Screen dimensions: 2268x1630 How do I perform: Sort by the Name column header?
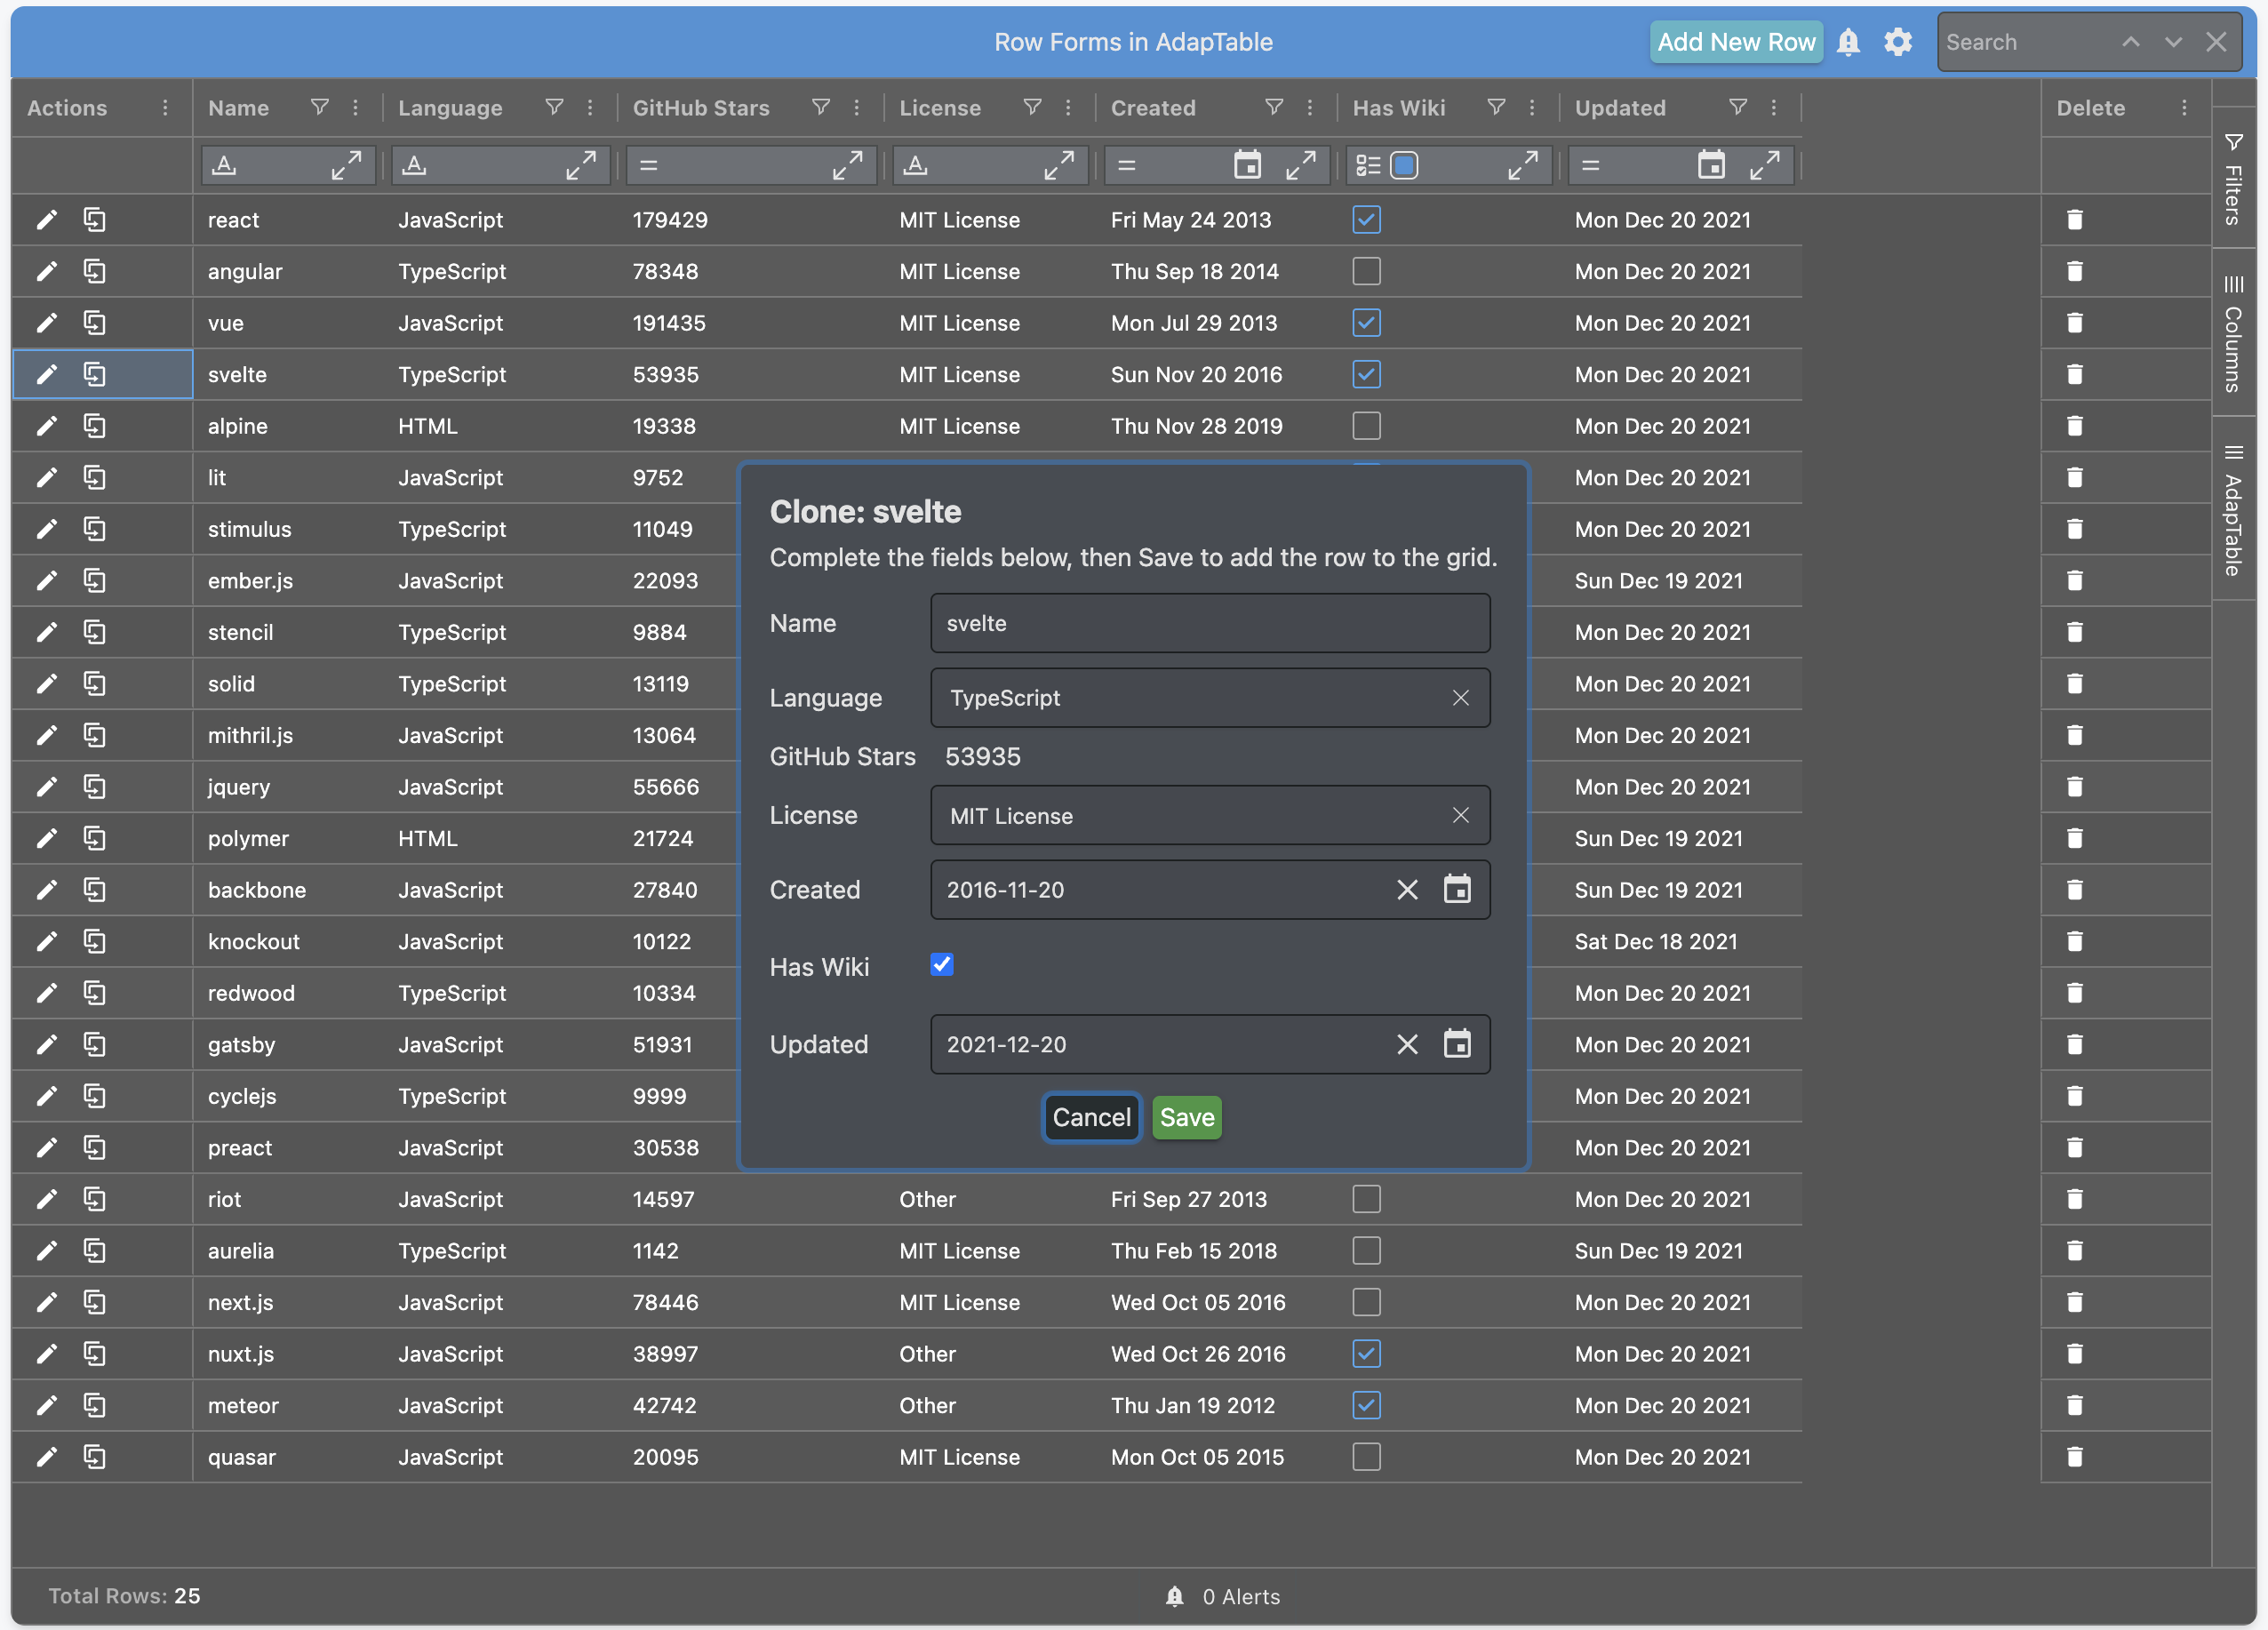tap(238, 107)
